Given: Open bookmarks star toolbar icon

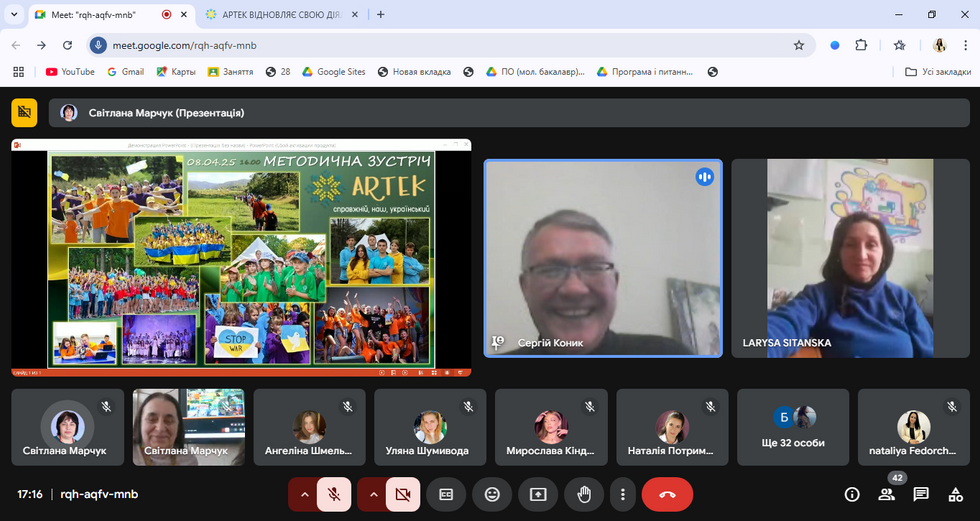Looking at the screenshot, I should point(900,46).
